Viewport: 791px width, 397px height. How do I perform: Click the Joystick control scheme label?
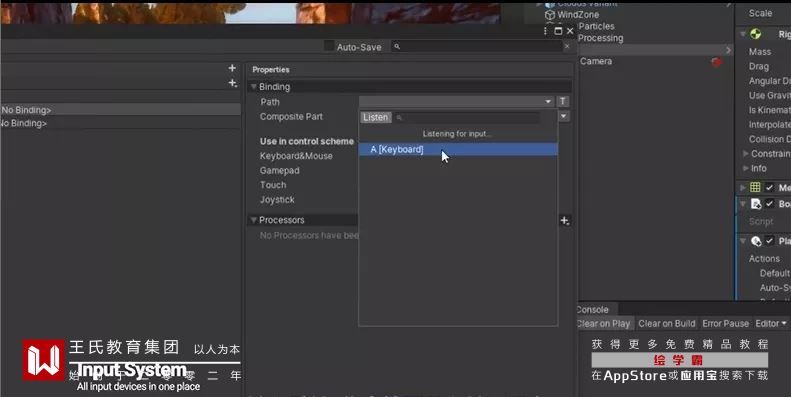(277, 200)
